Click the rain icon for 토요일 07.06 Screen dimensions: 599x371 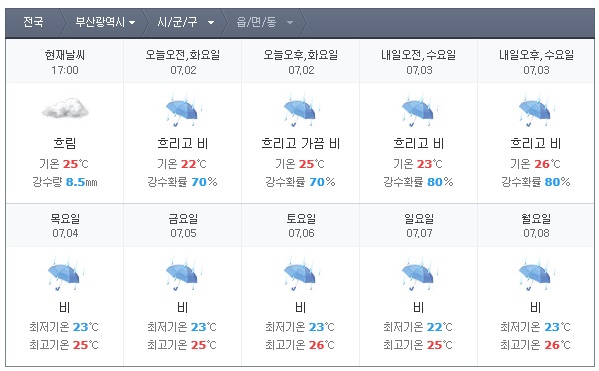(301, 274)
